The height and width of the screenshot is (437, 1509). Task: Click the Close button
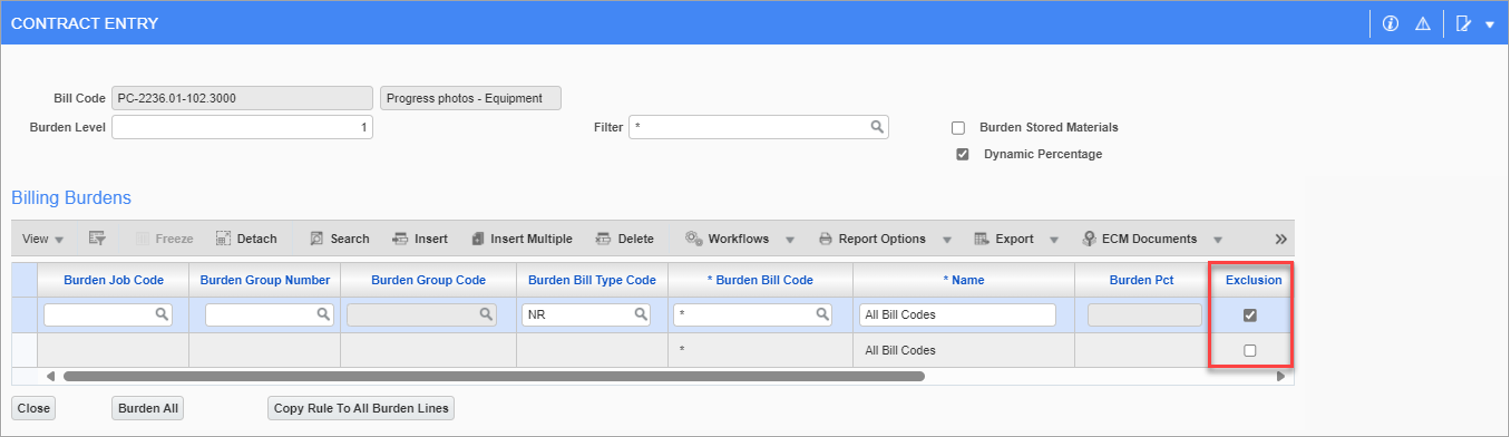(34, 408)
